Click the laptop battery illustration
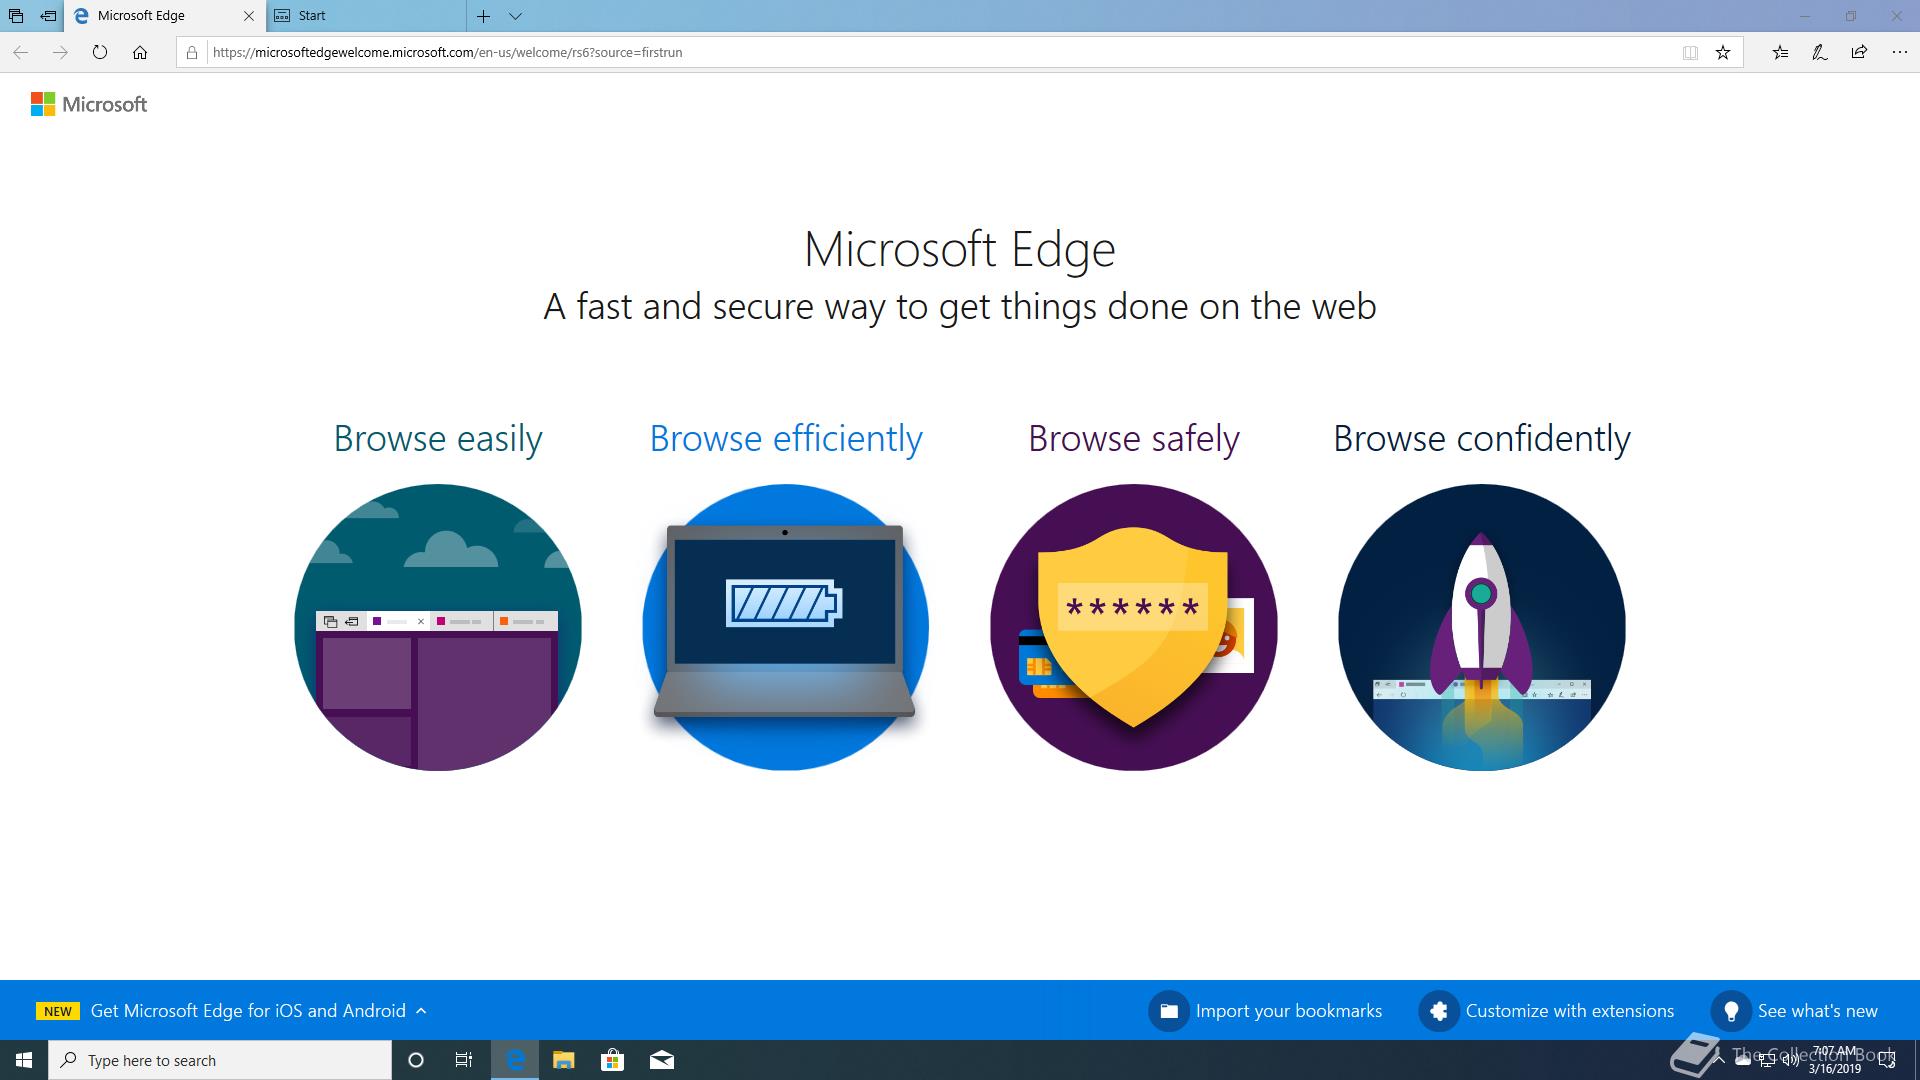 pos(786,627)
